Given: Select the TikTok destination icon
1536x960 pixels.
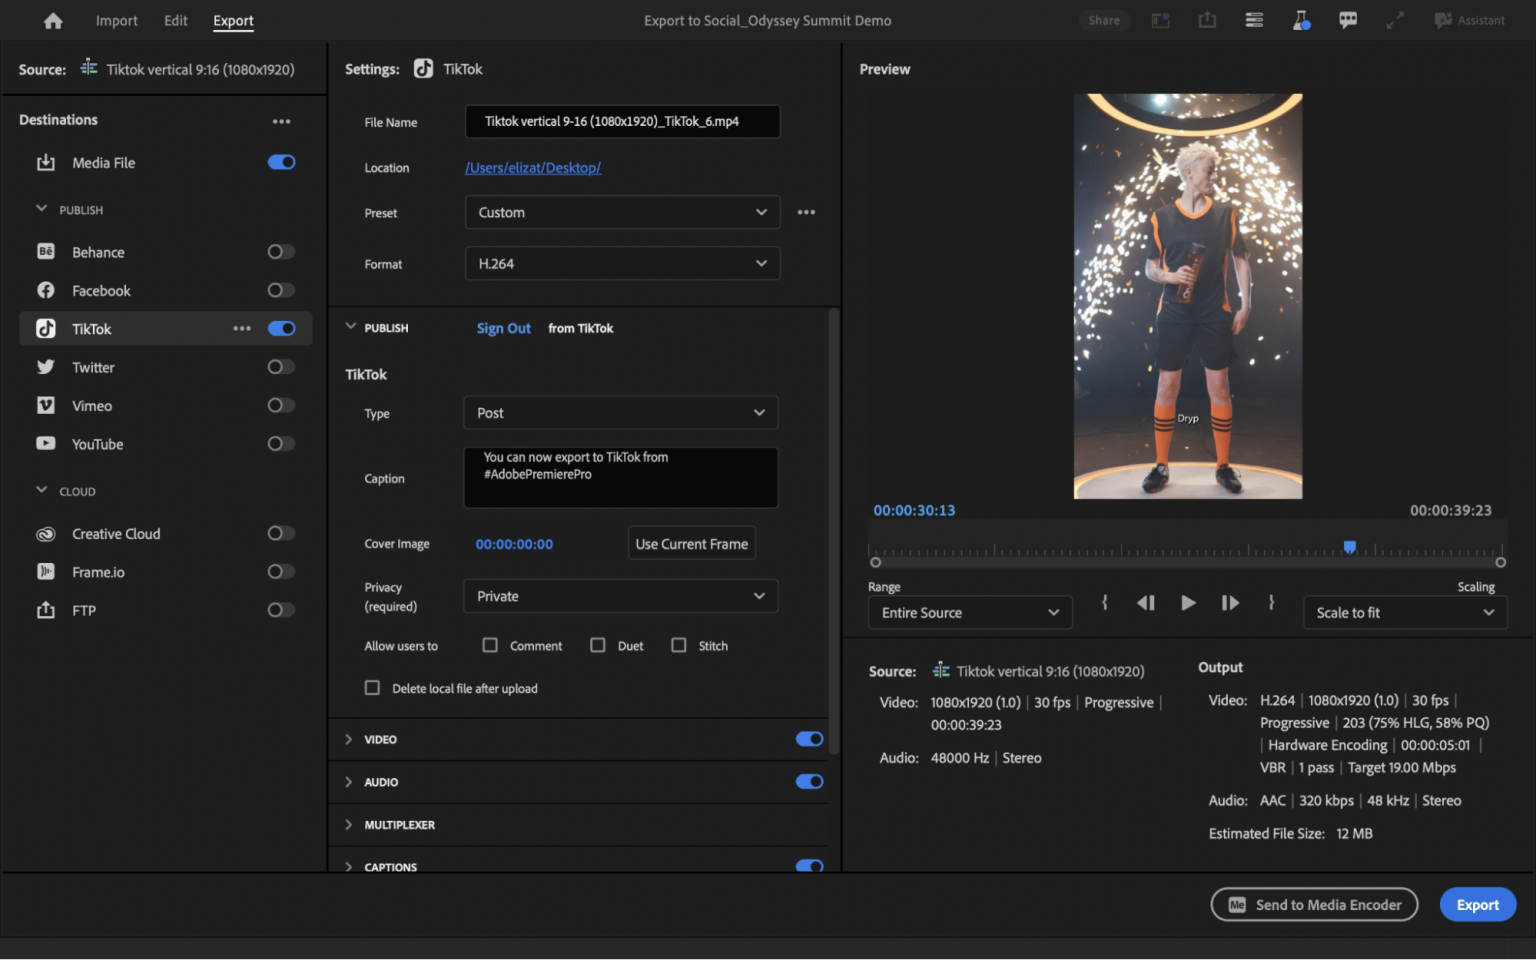Looking at the screenshot, I should (x=46, y=328).
